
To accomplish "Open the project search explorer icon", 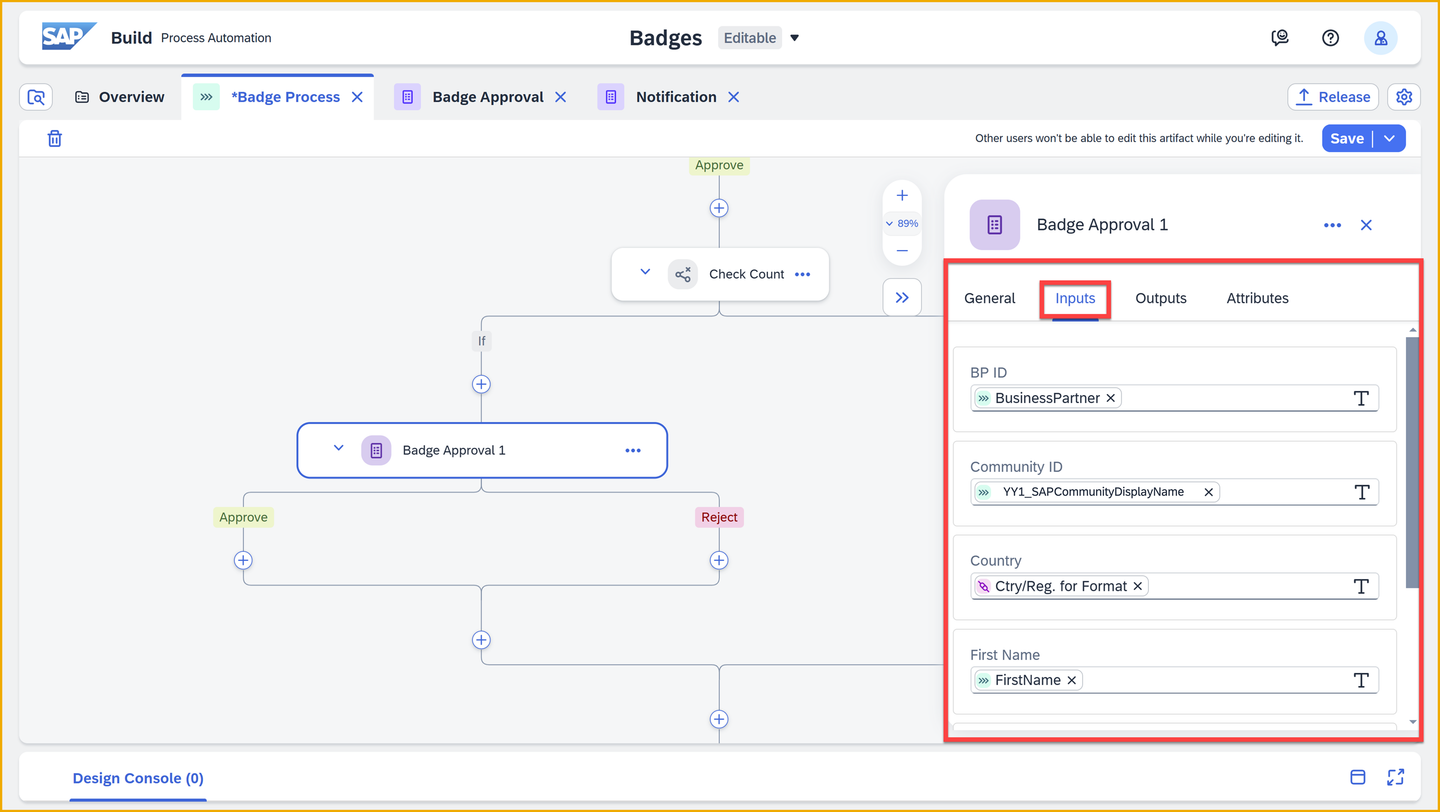I will (x=37, y=97).
